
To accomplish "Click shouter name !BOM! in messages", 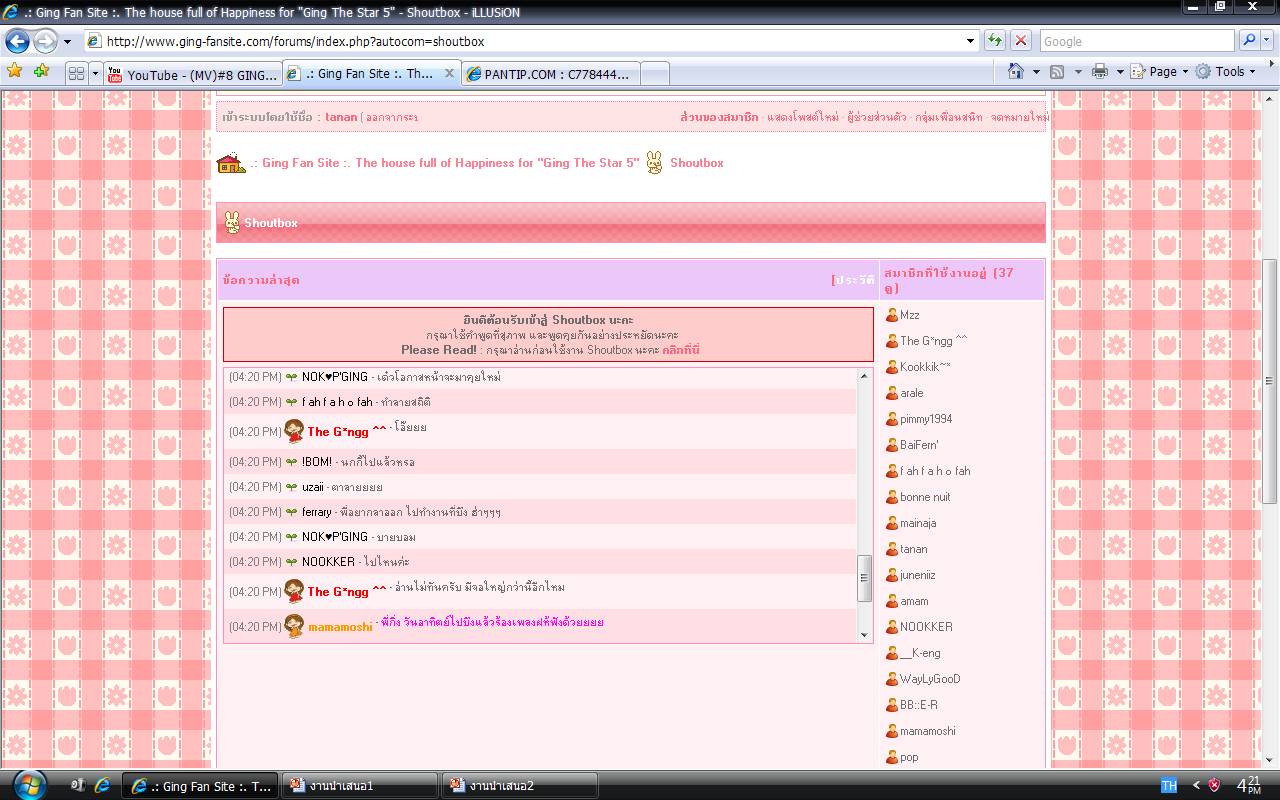I will 317,462.
